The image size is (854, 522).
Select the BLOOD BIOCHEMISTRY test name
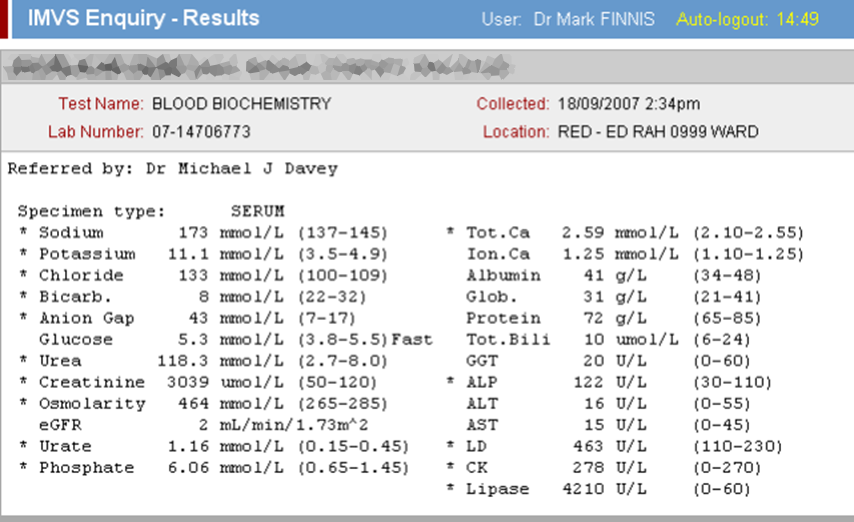tap(241, 104)
